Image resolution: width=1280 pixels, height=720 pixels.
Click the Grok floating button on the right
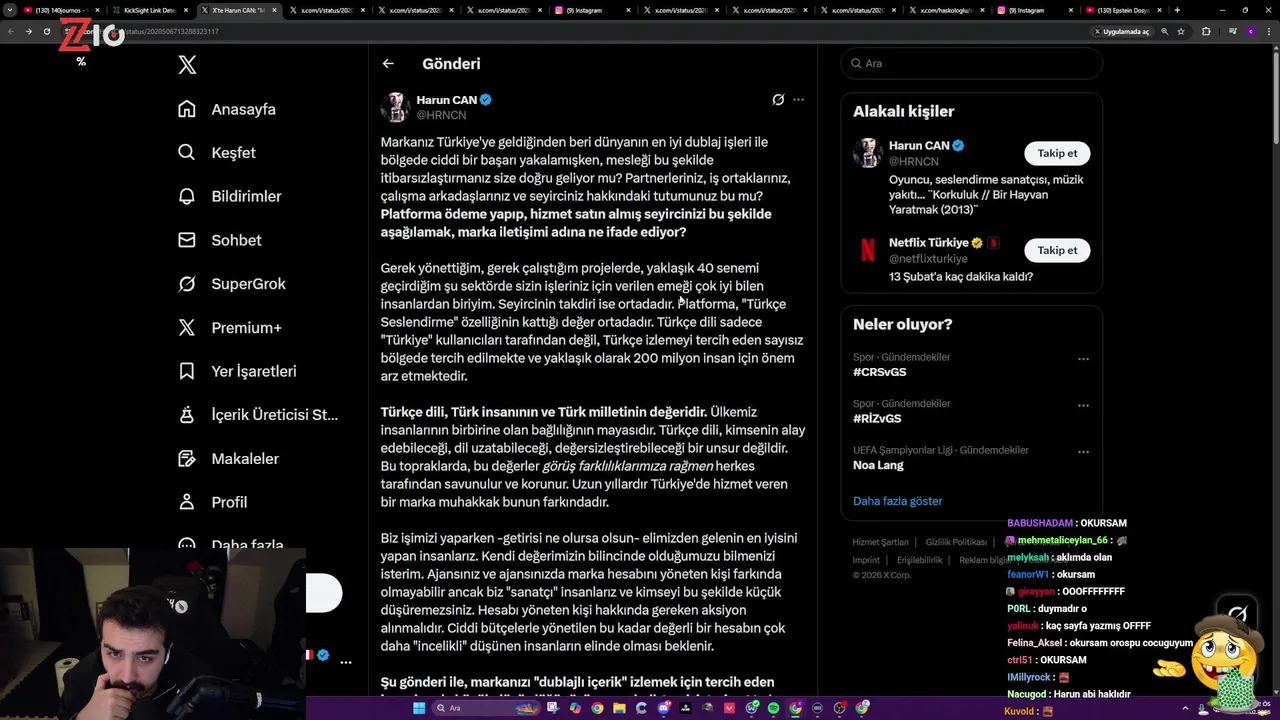(x=1238, y=614)
